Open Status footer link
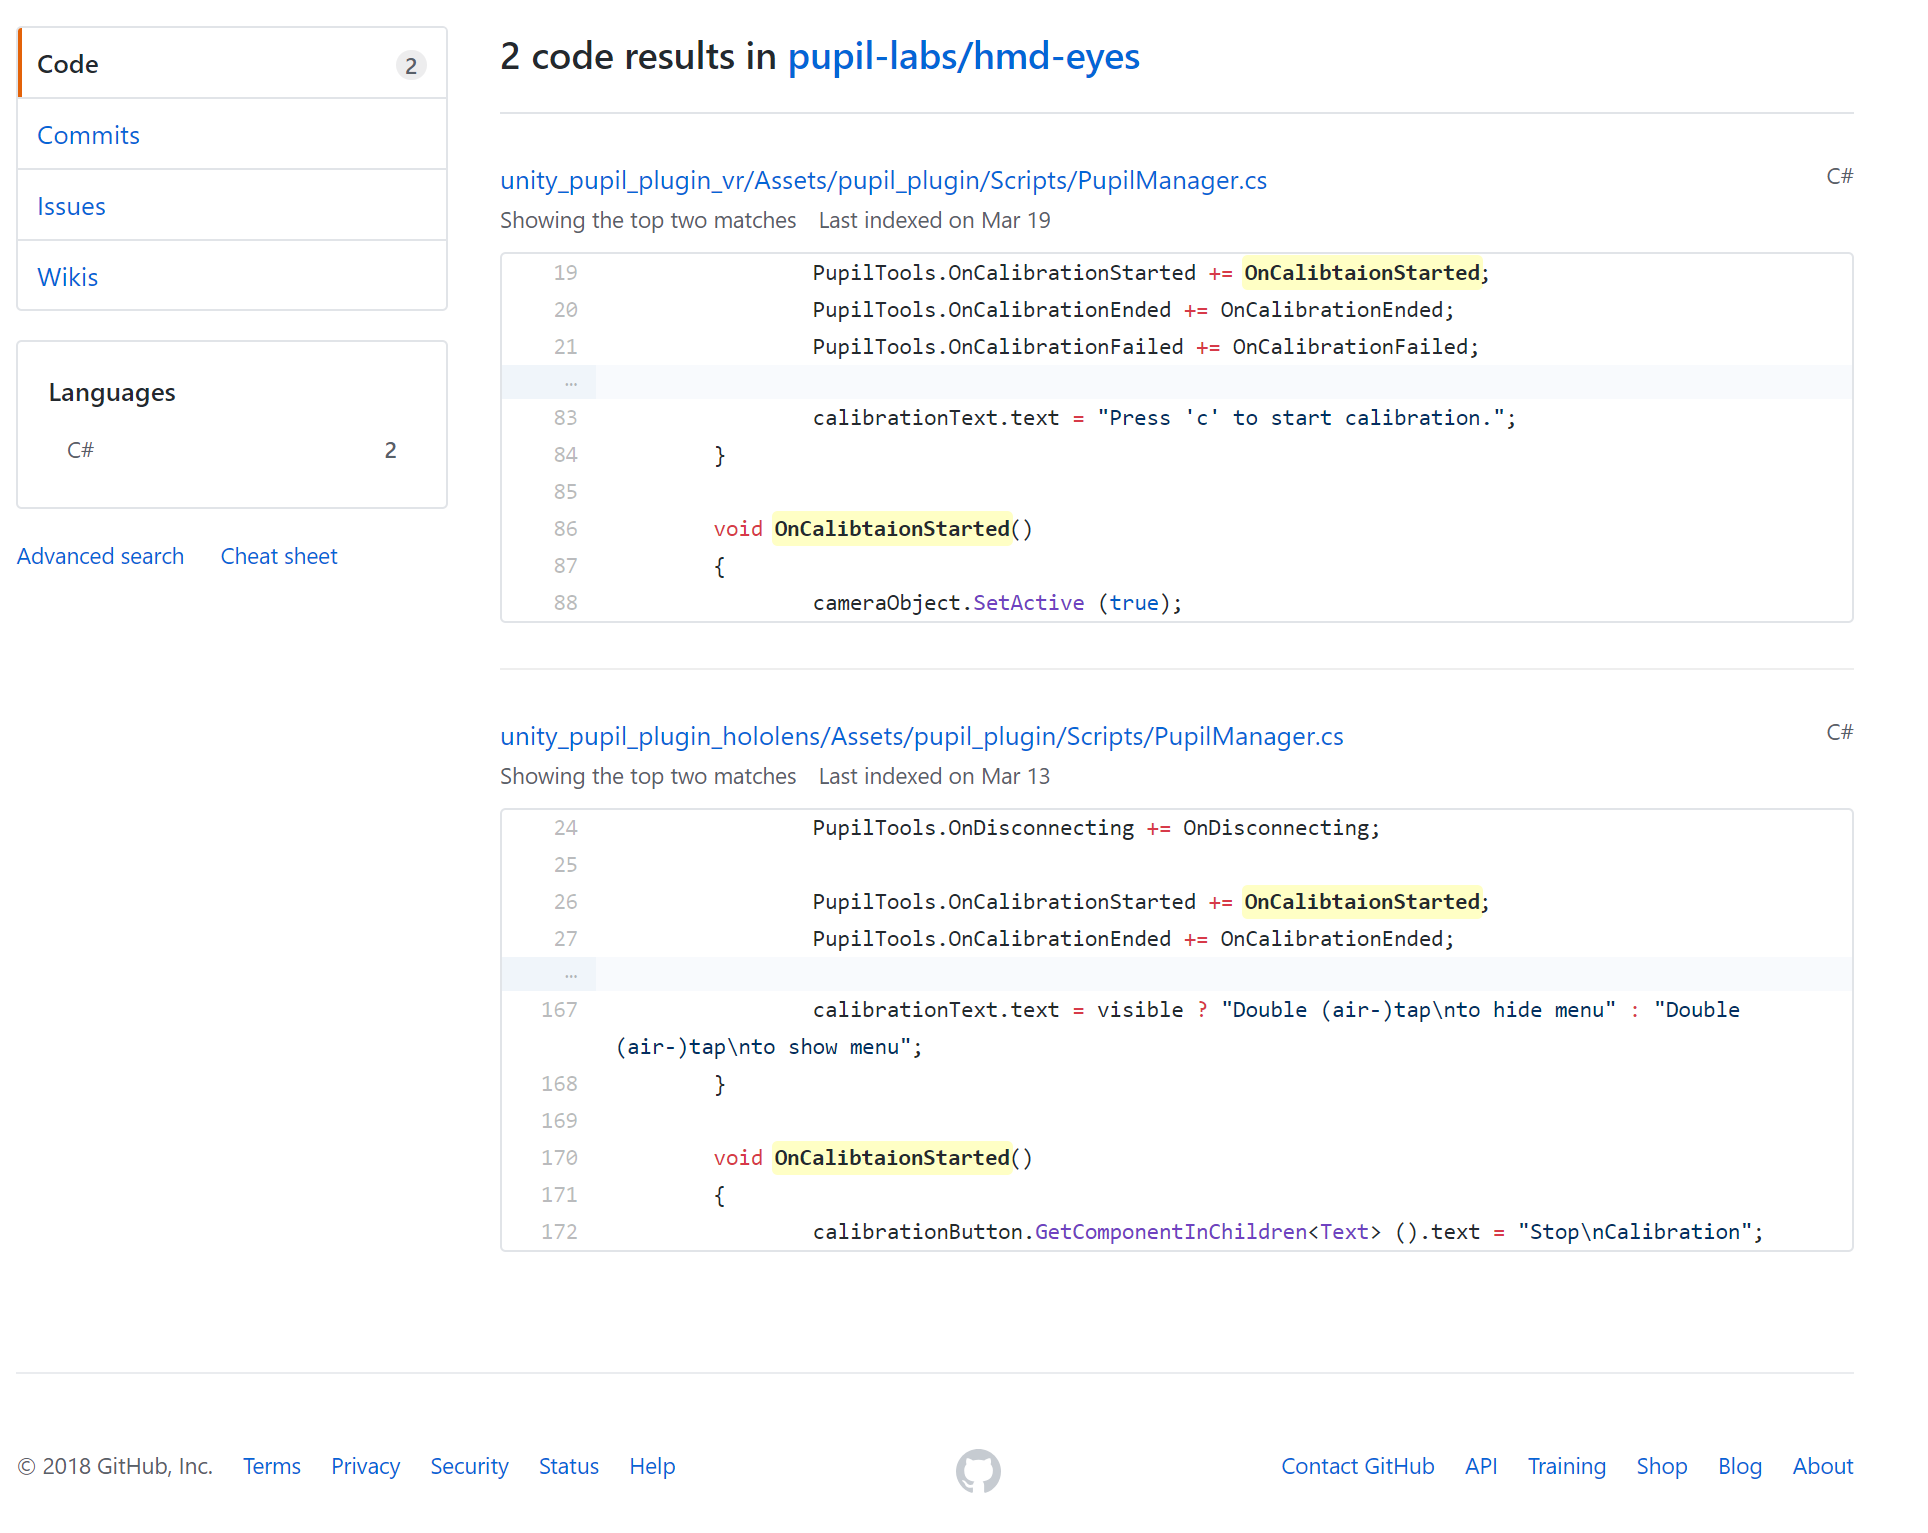Viewport: 1928px width, 1533px height. (x=569, y=1466)
